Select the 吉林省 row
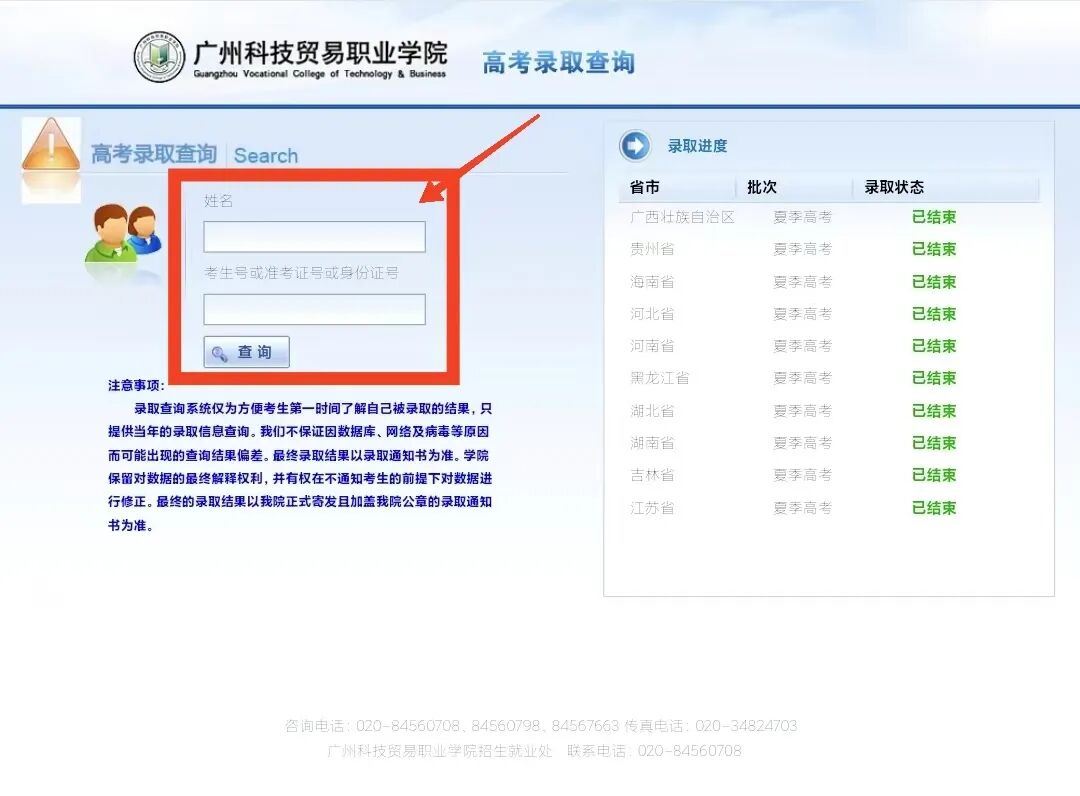 pos(829,475)
